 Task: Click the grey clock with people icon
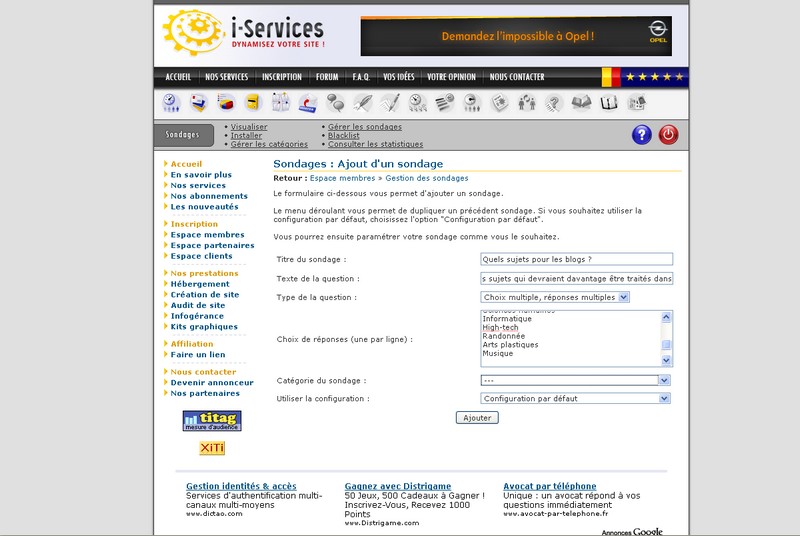pos(417,103)
